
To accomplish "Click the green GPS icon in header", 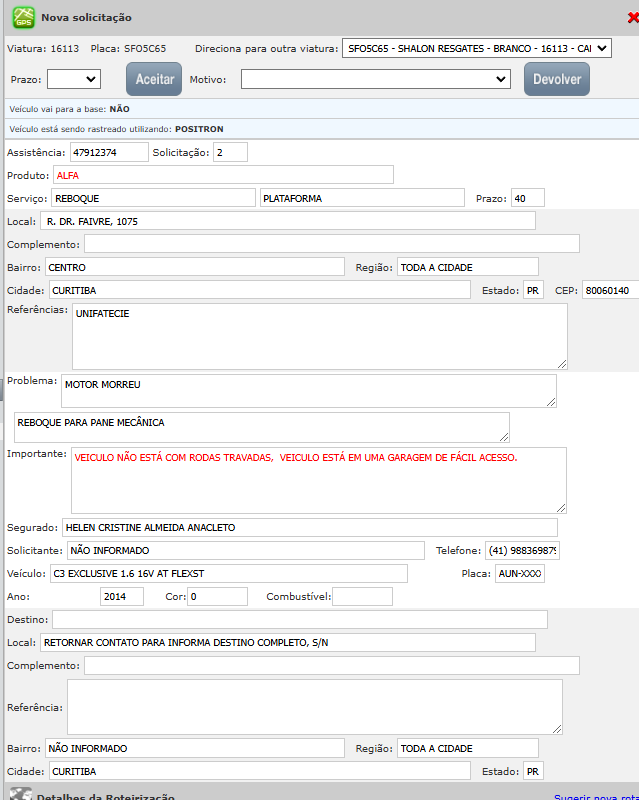I will click(23, 17).
